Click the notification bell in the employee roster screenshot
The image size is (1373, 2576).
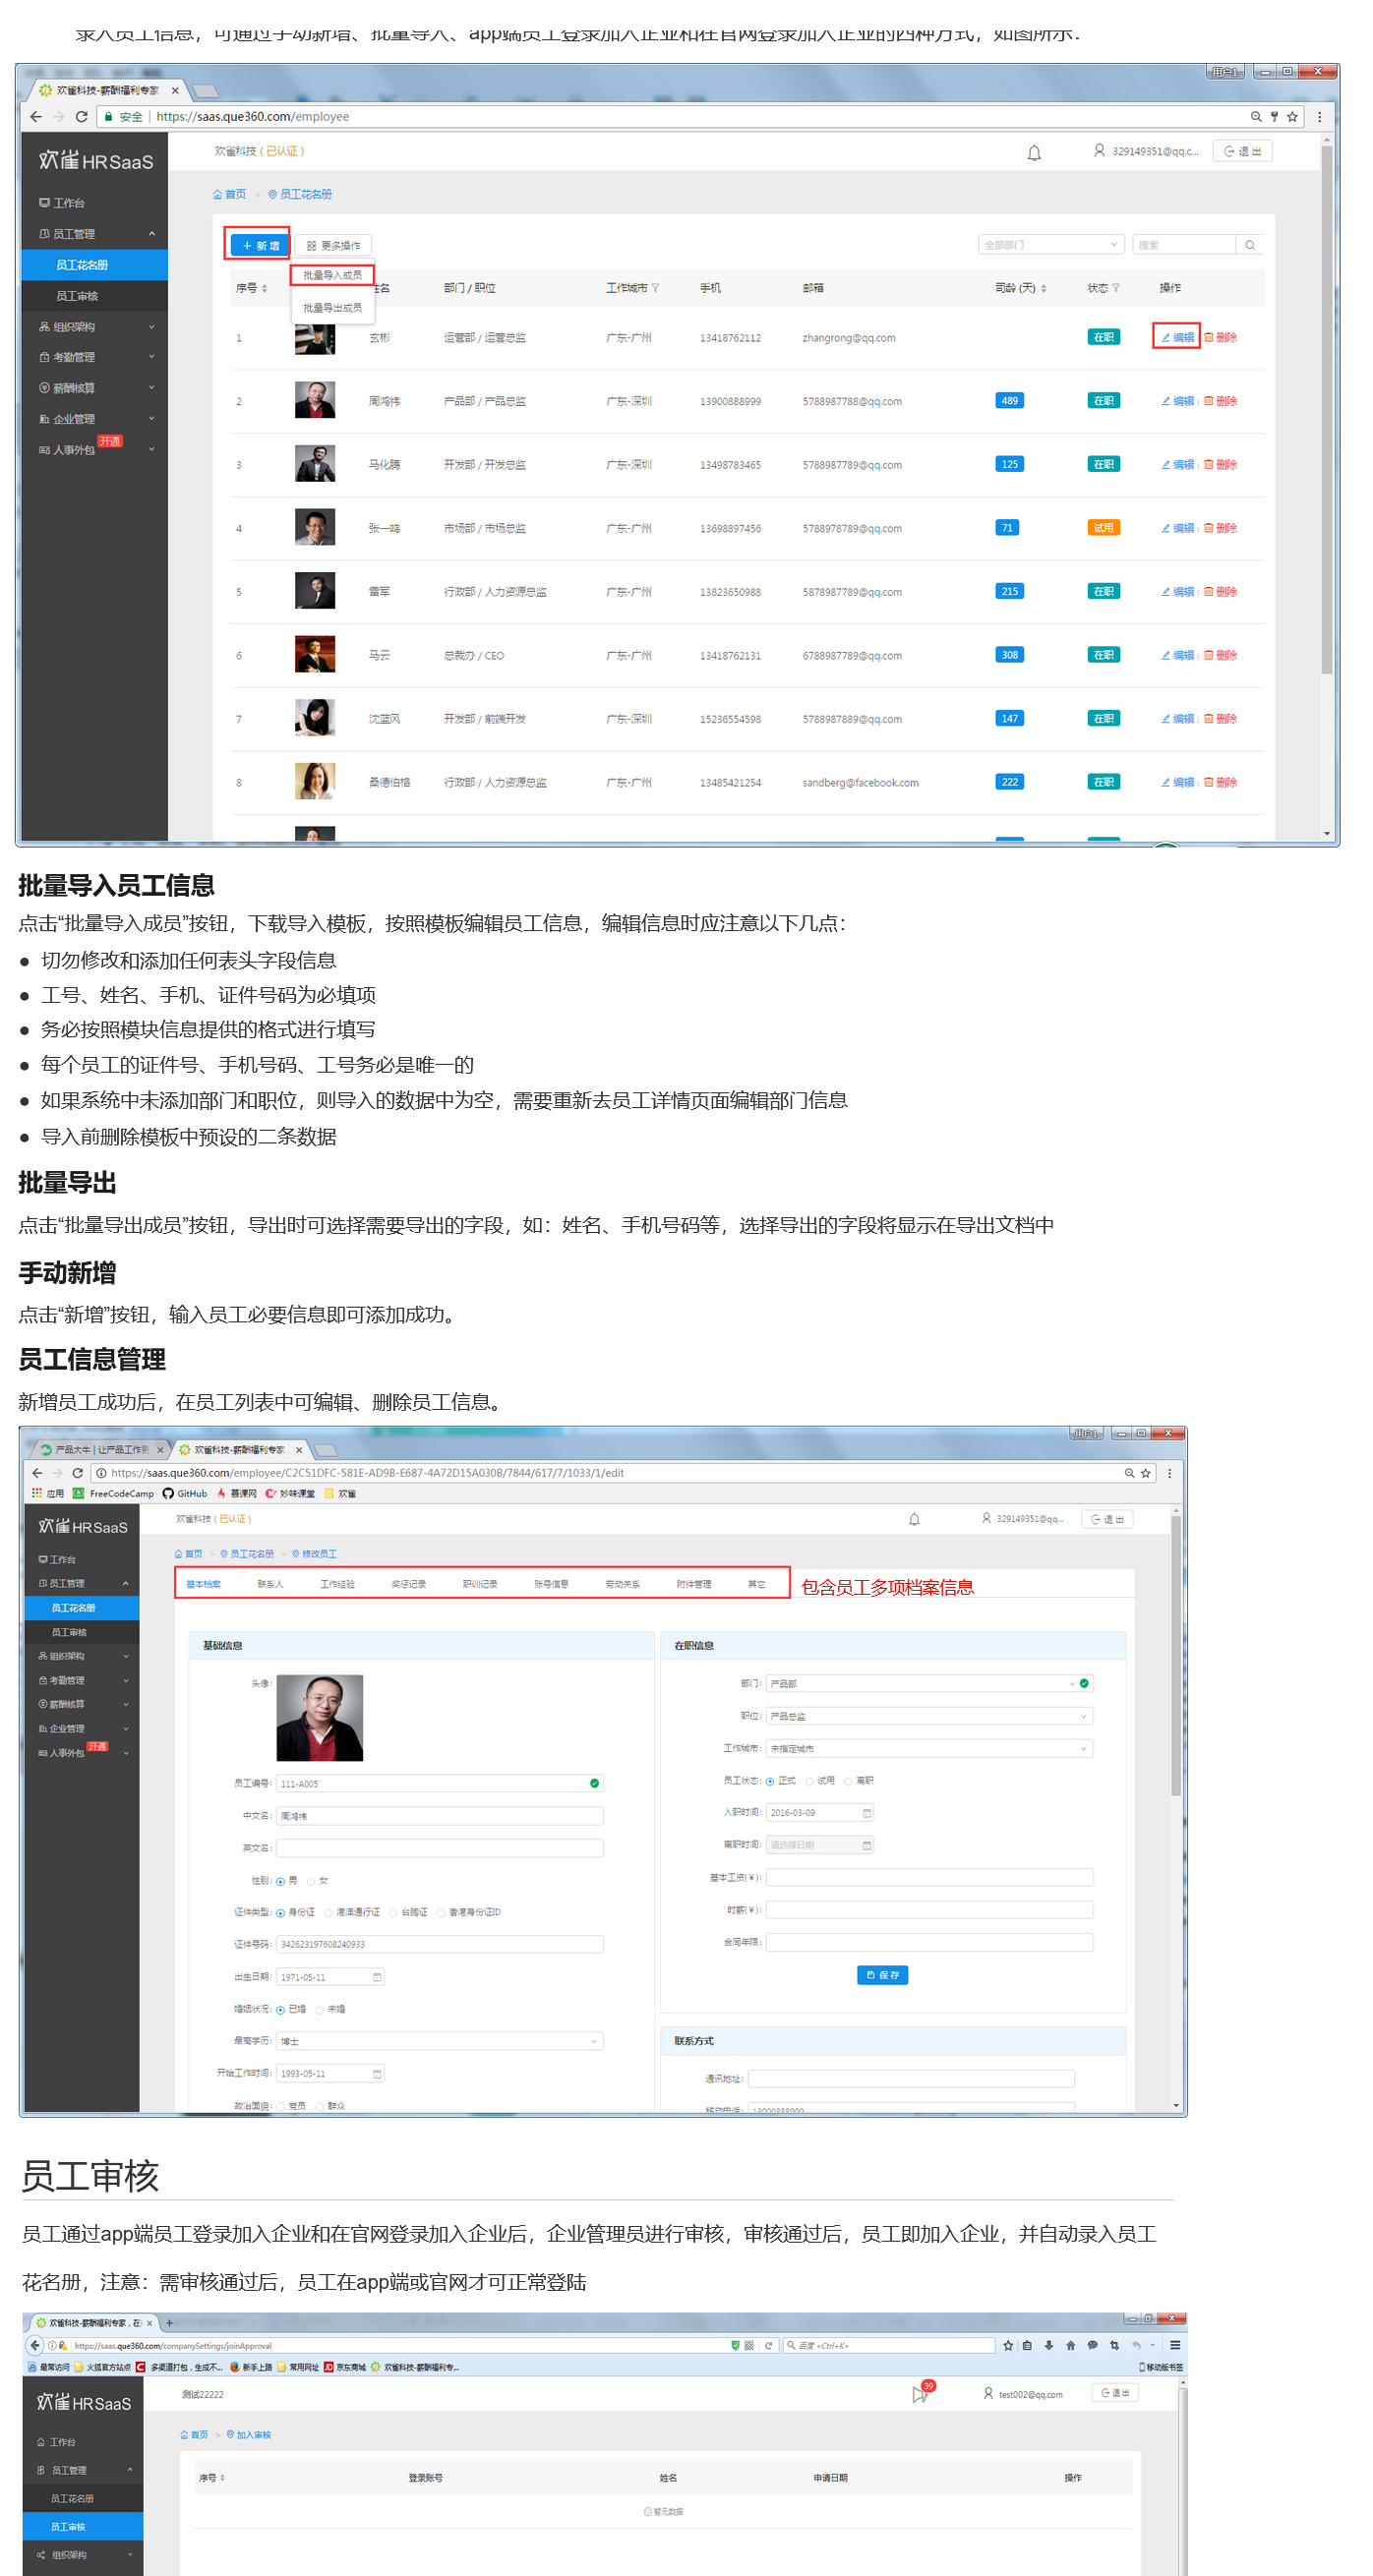pos(1034,152)
